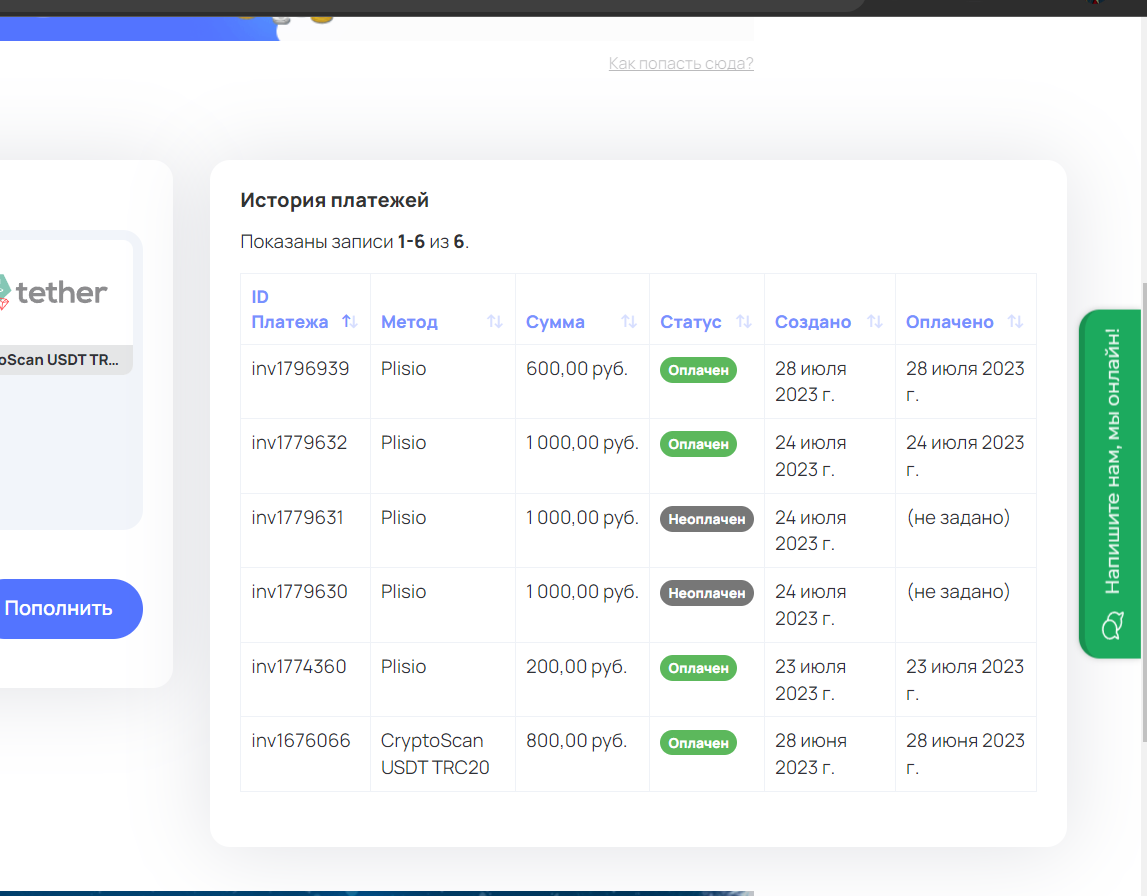Click Оплачен badge for inv1796939
The height and width of the screenshot is (896, 1147).
(698, 370)
